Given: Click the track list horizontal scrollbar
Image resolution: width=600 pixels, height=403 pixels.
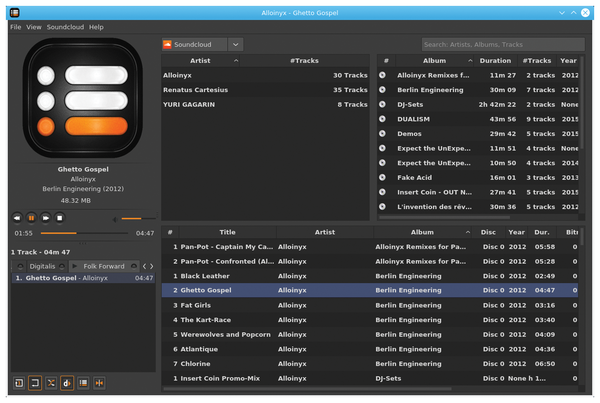Looking at the screenshot, I should [x=308, y=389].
